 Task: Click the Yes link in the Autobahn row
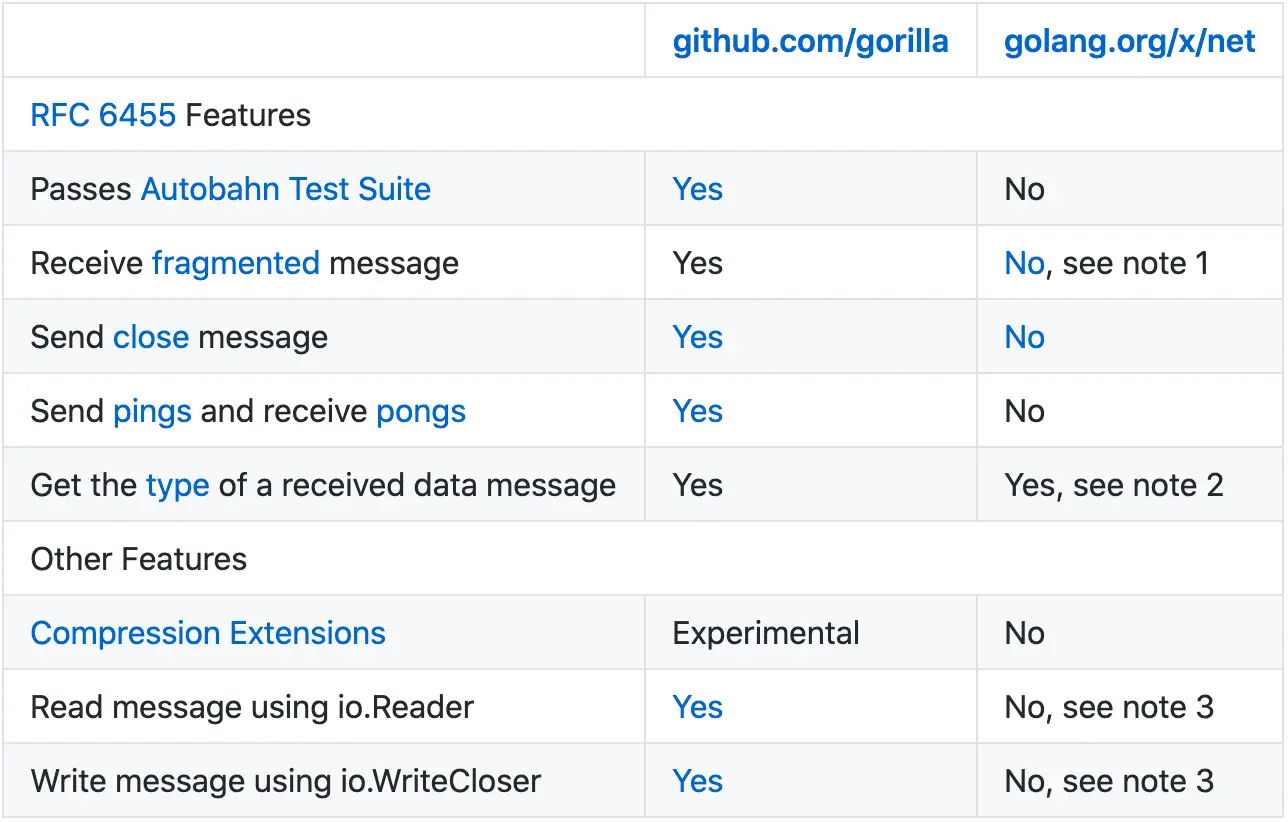[x=697, y=190]
